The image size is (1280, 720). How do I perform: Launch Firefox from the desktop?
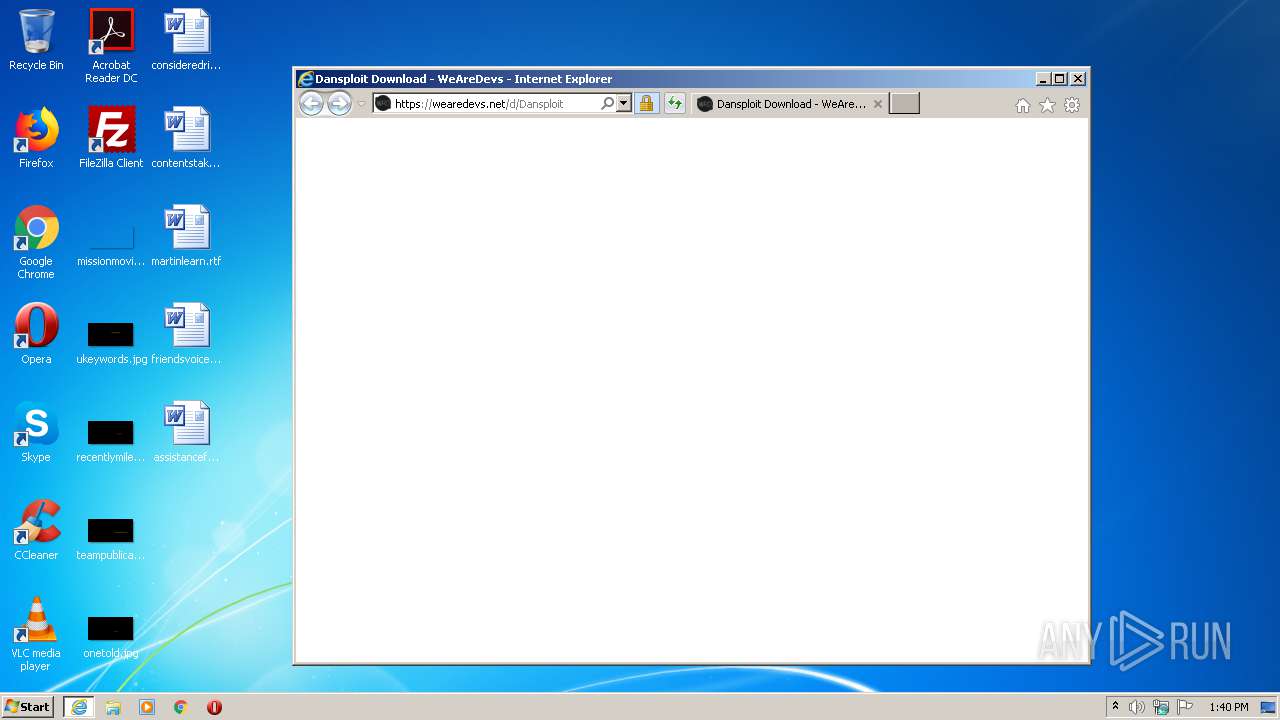[36, 138]
